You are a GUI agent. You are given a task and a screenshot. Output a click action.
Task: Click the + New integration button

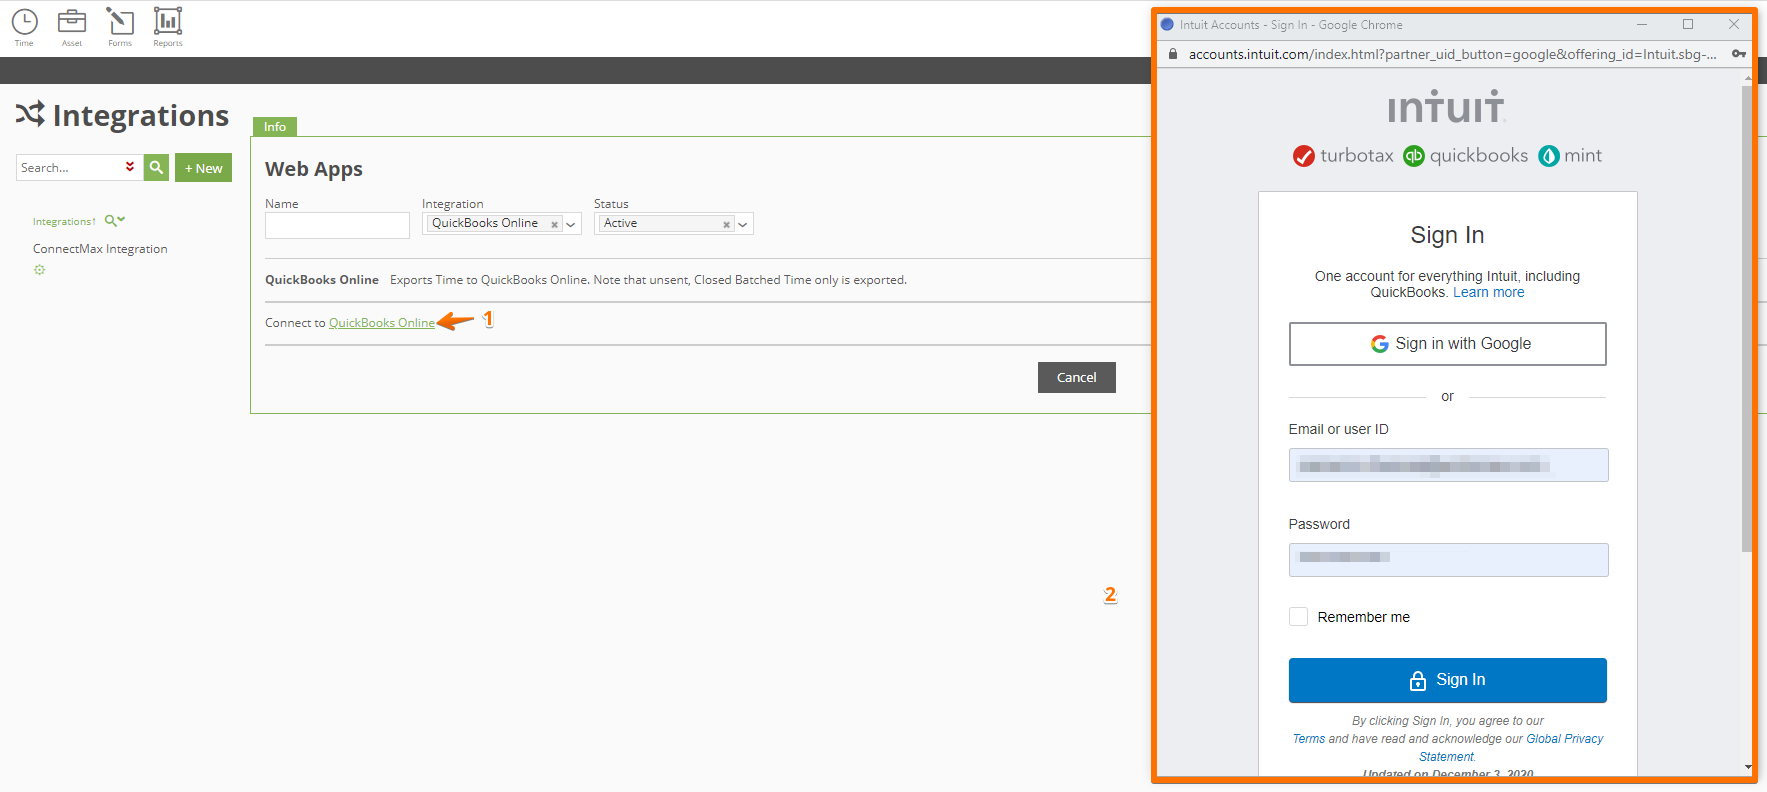(203, 168)
